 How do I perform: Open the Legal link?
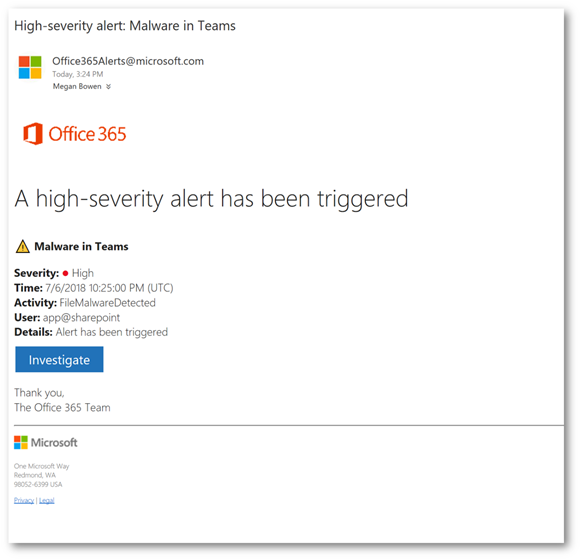(x=47, y=500)
